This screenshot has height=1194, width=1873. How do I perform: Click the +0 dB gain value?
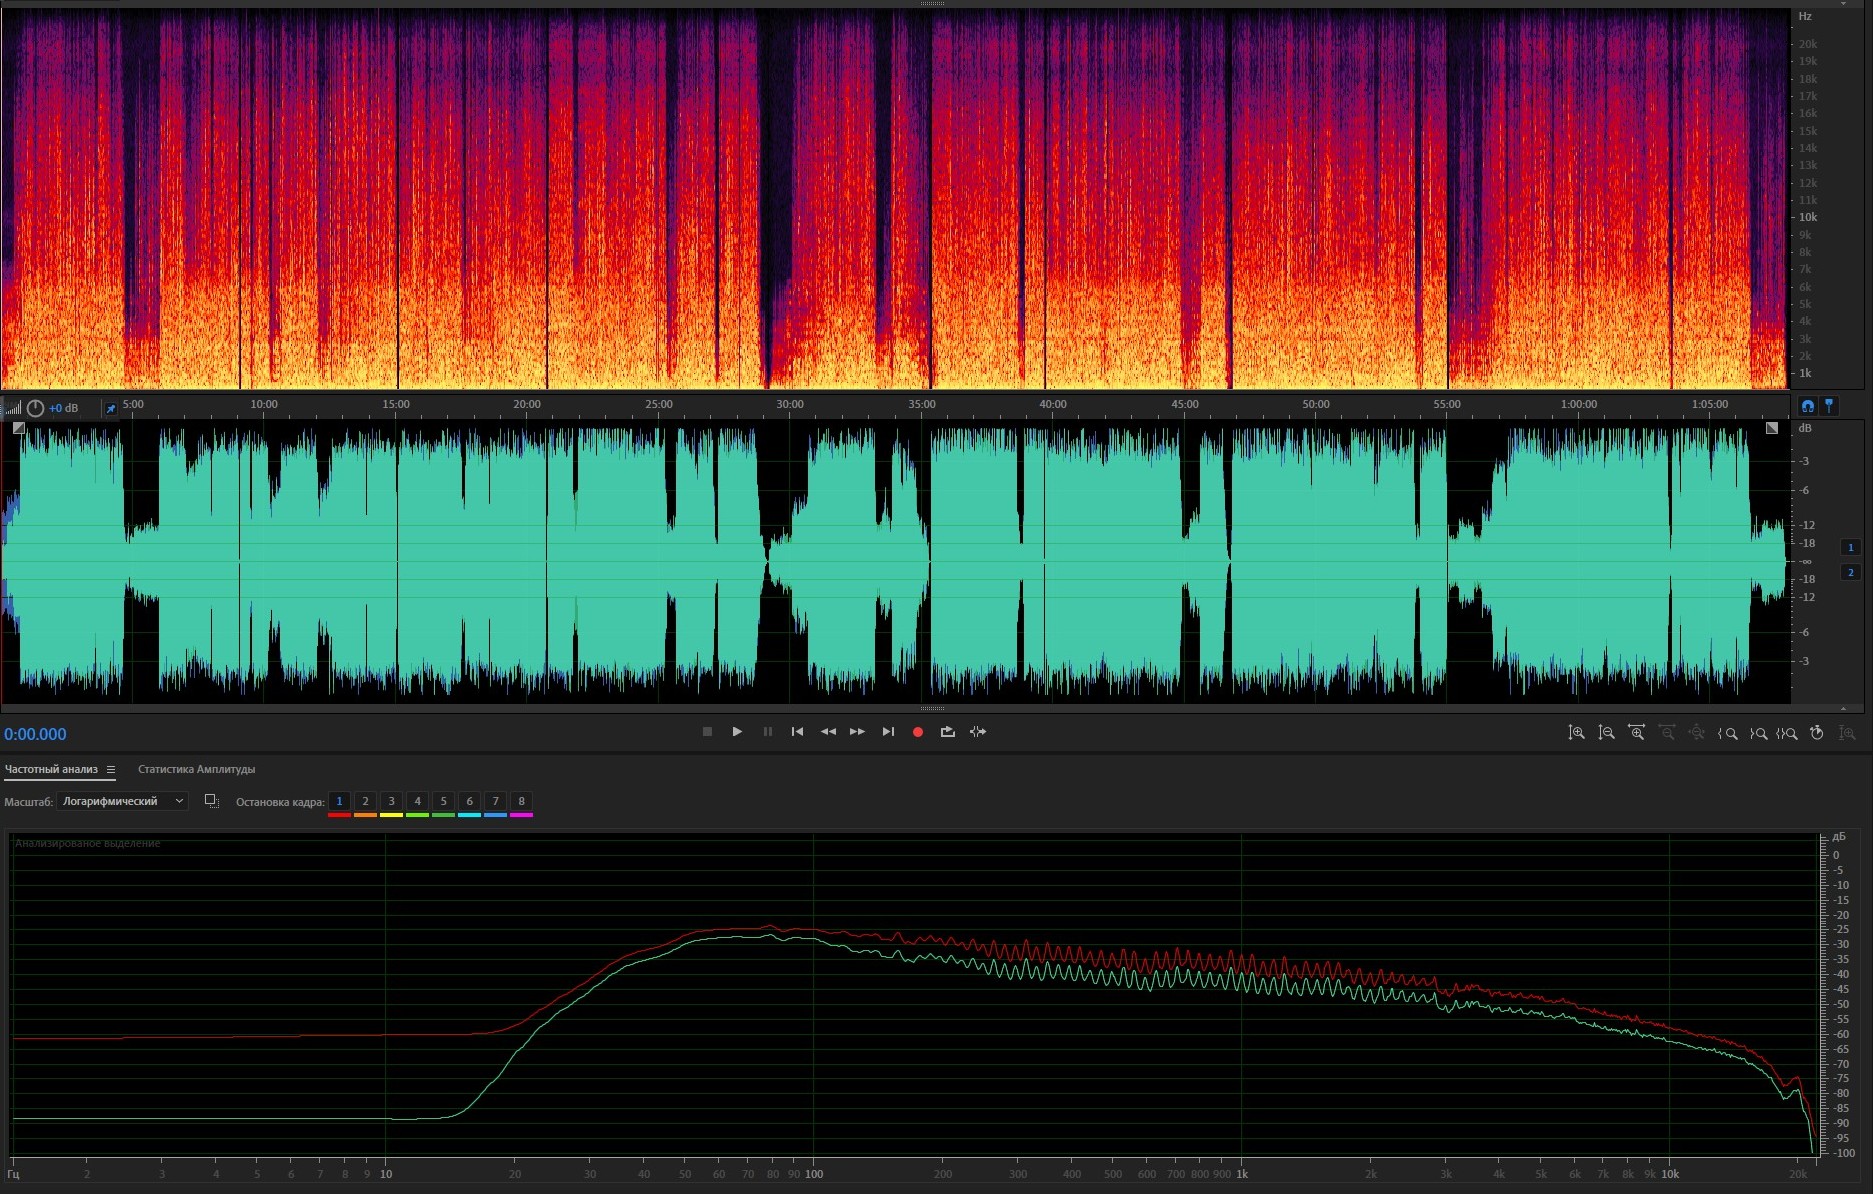pyautogui.click(x=64, y=408)
